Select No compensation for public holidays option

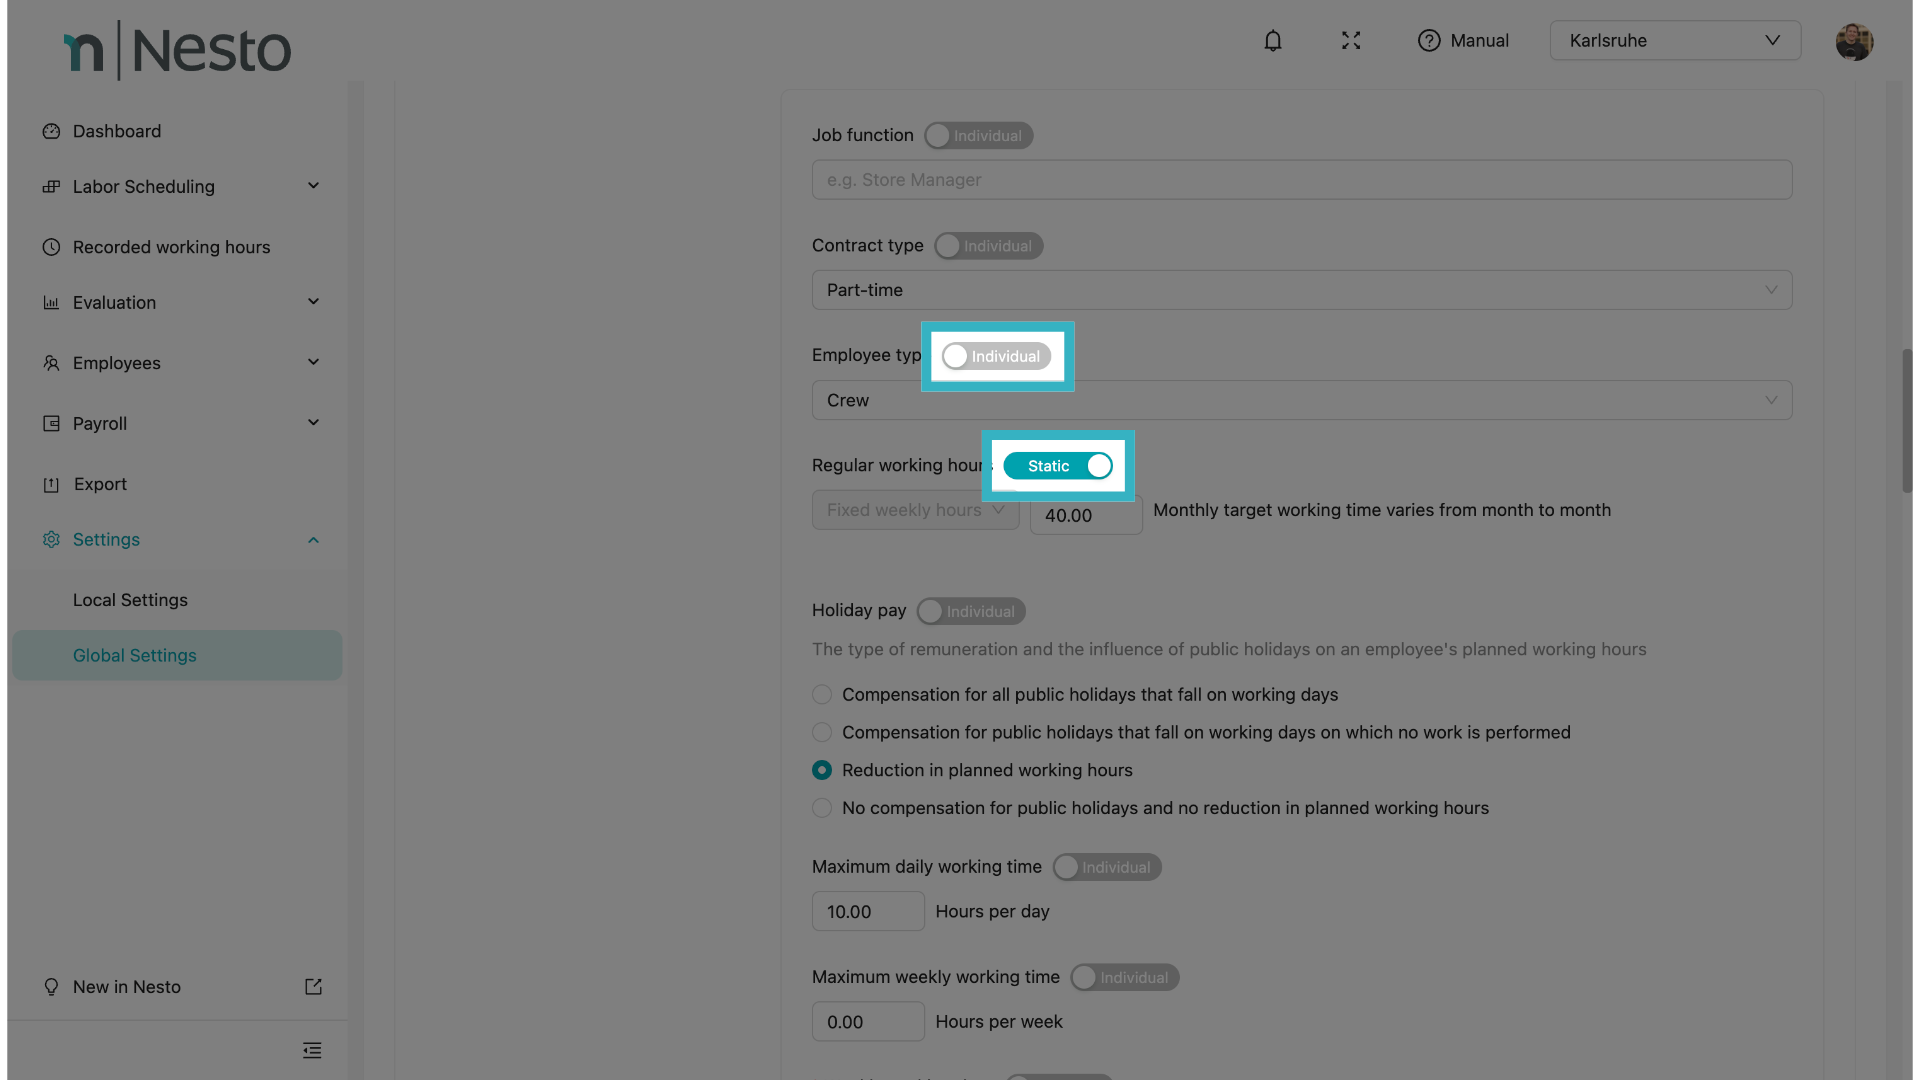[822, 808]
